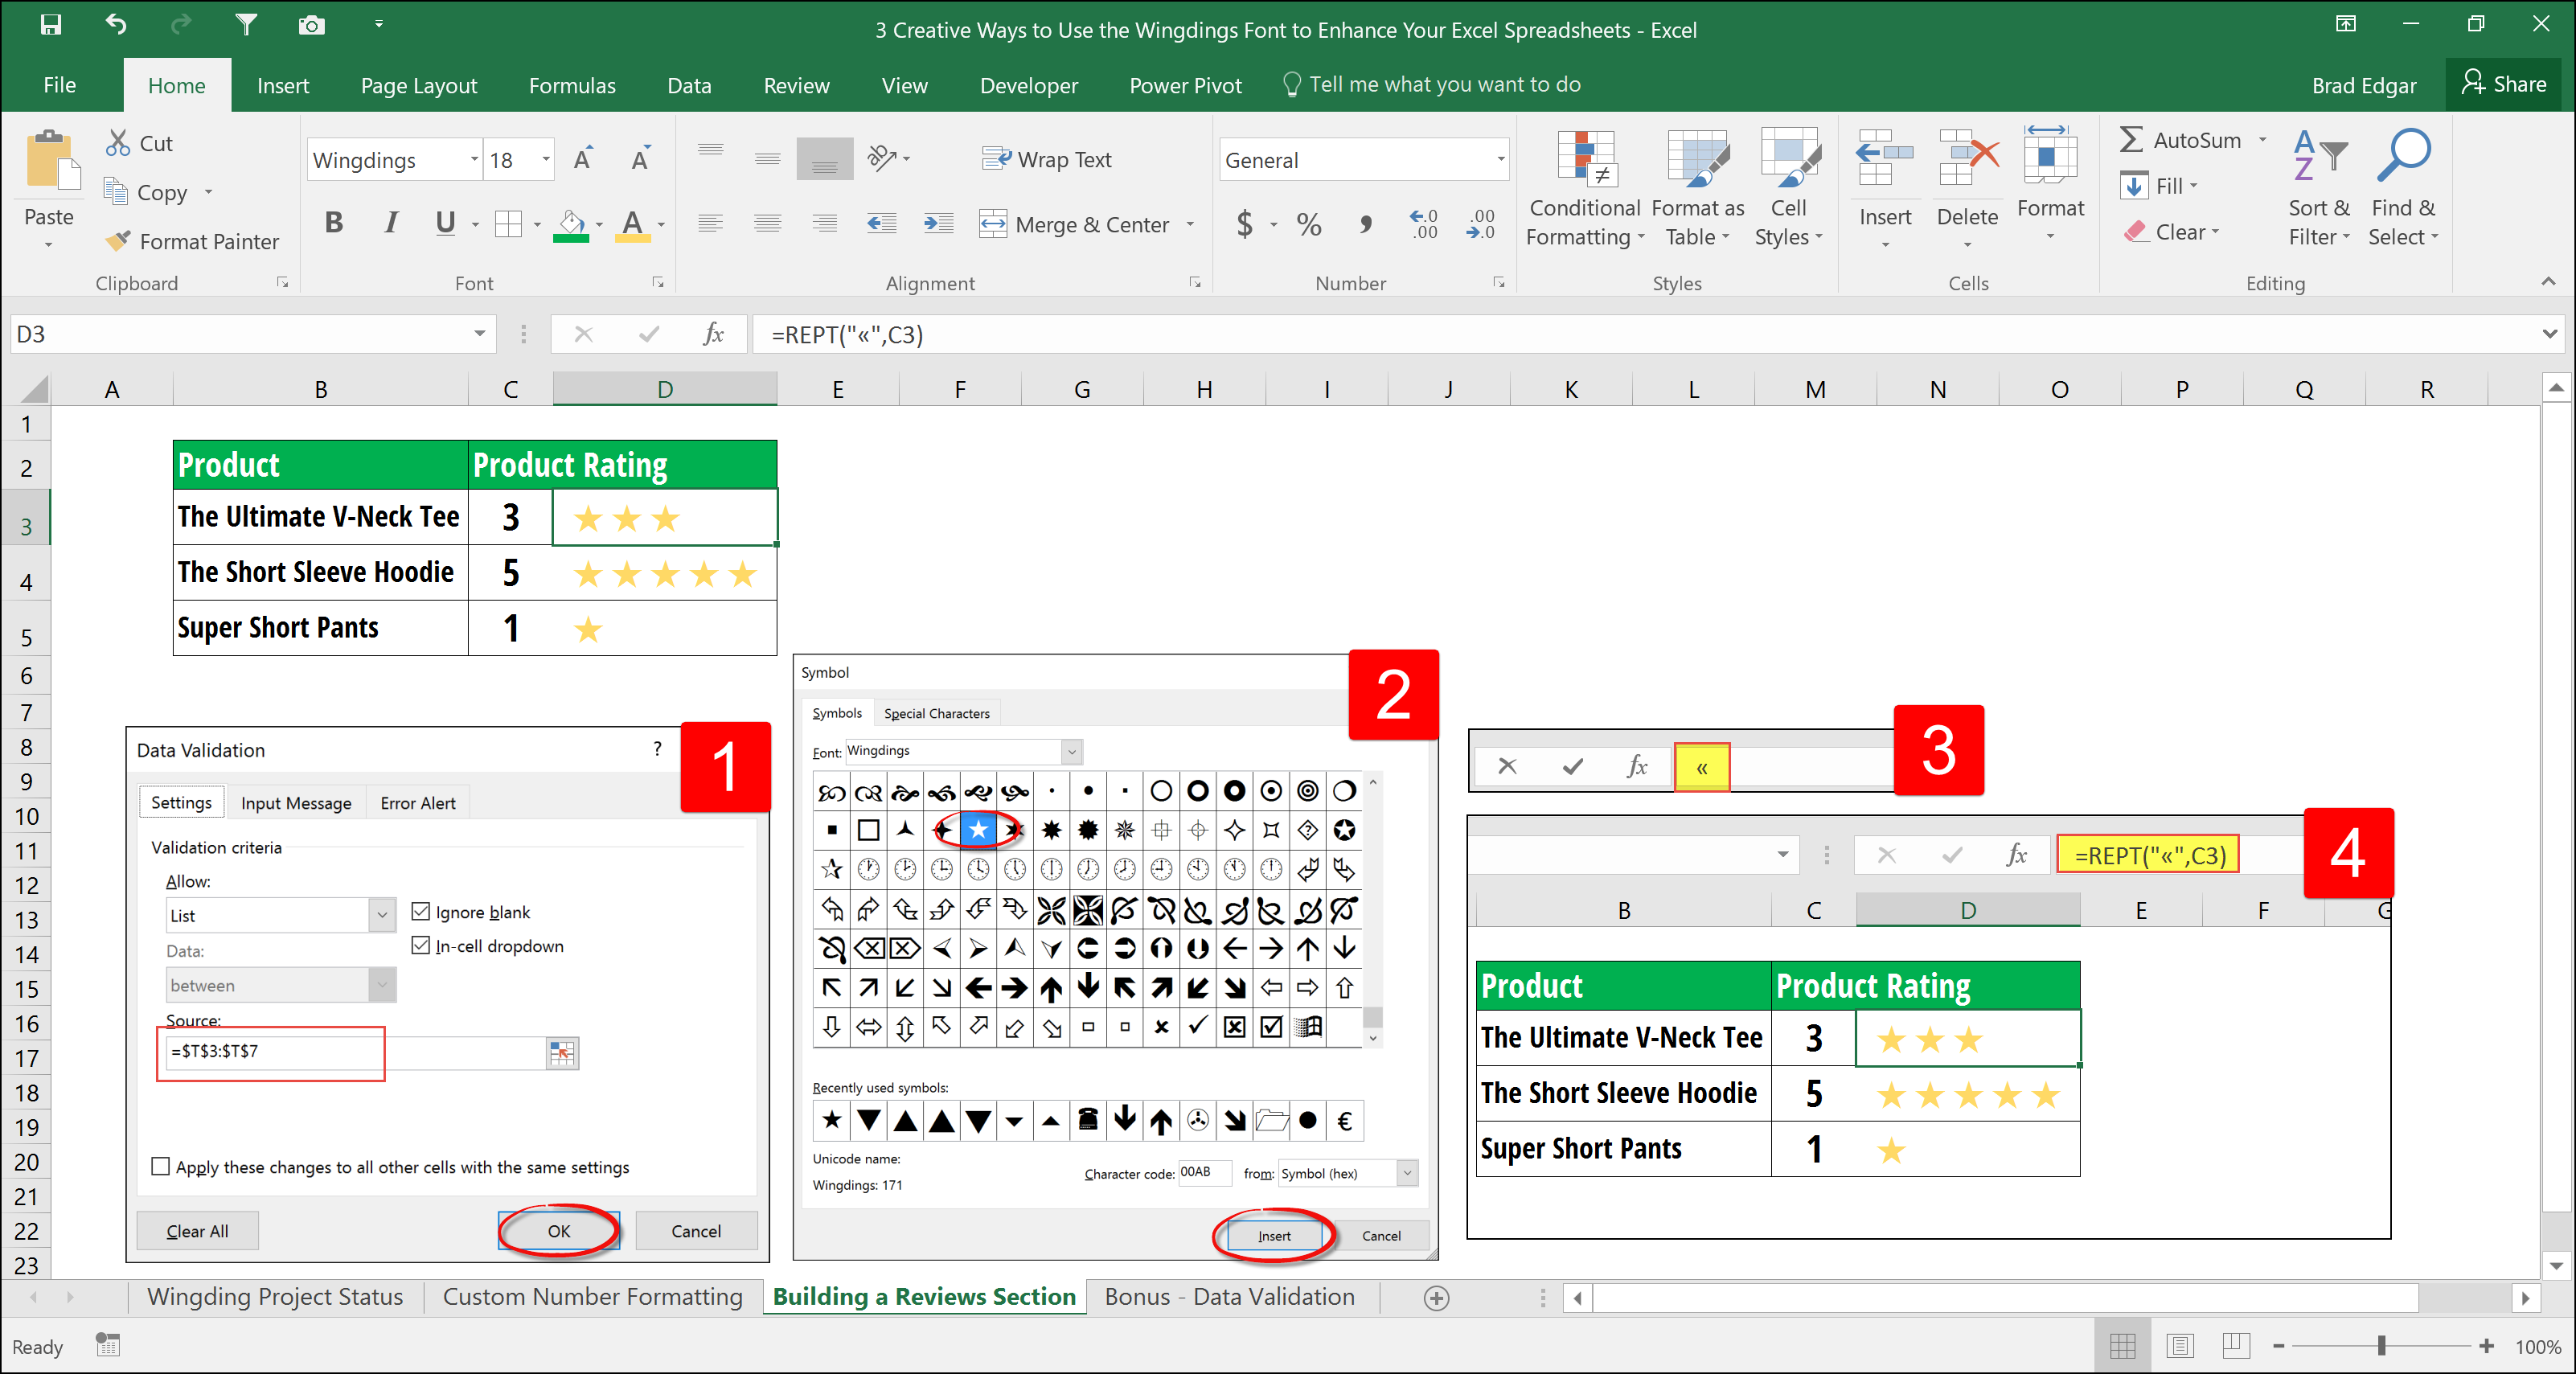Open the Wingdings font name dropdown
Viewport: 2576px width, 1374px height.
click(x=474, y=160)
